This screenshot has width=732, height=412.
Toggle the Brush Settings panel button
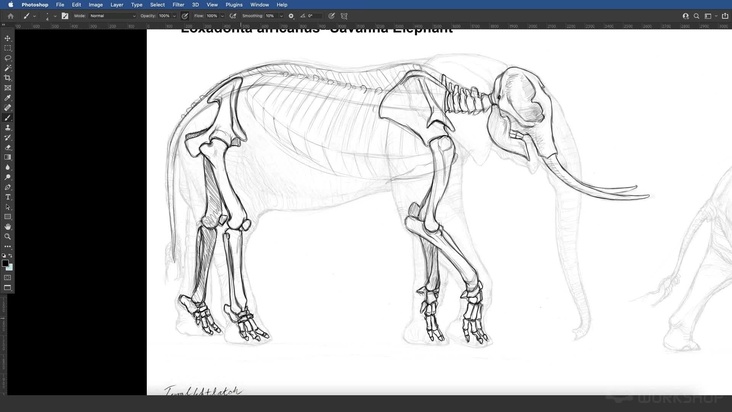(65, 16)
